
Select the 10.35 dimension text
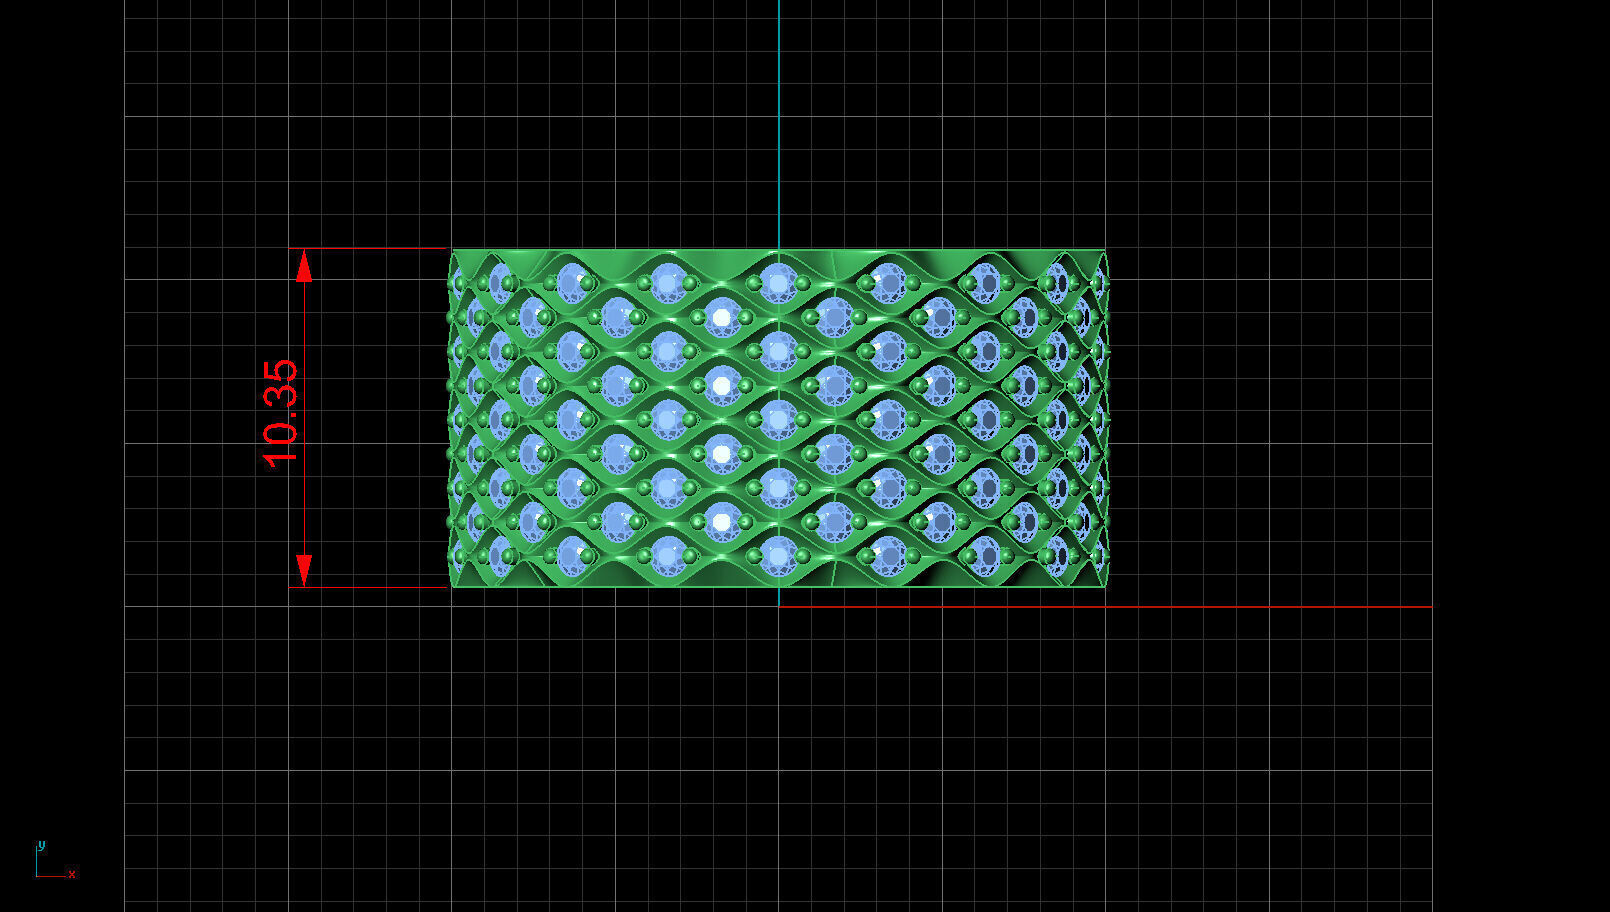281,414
